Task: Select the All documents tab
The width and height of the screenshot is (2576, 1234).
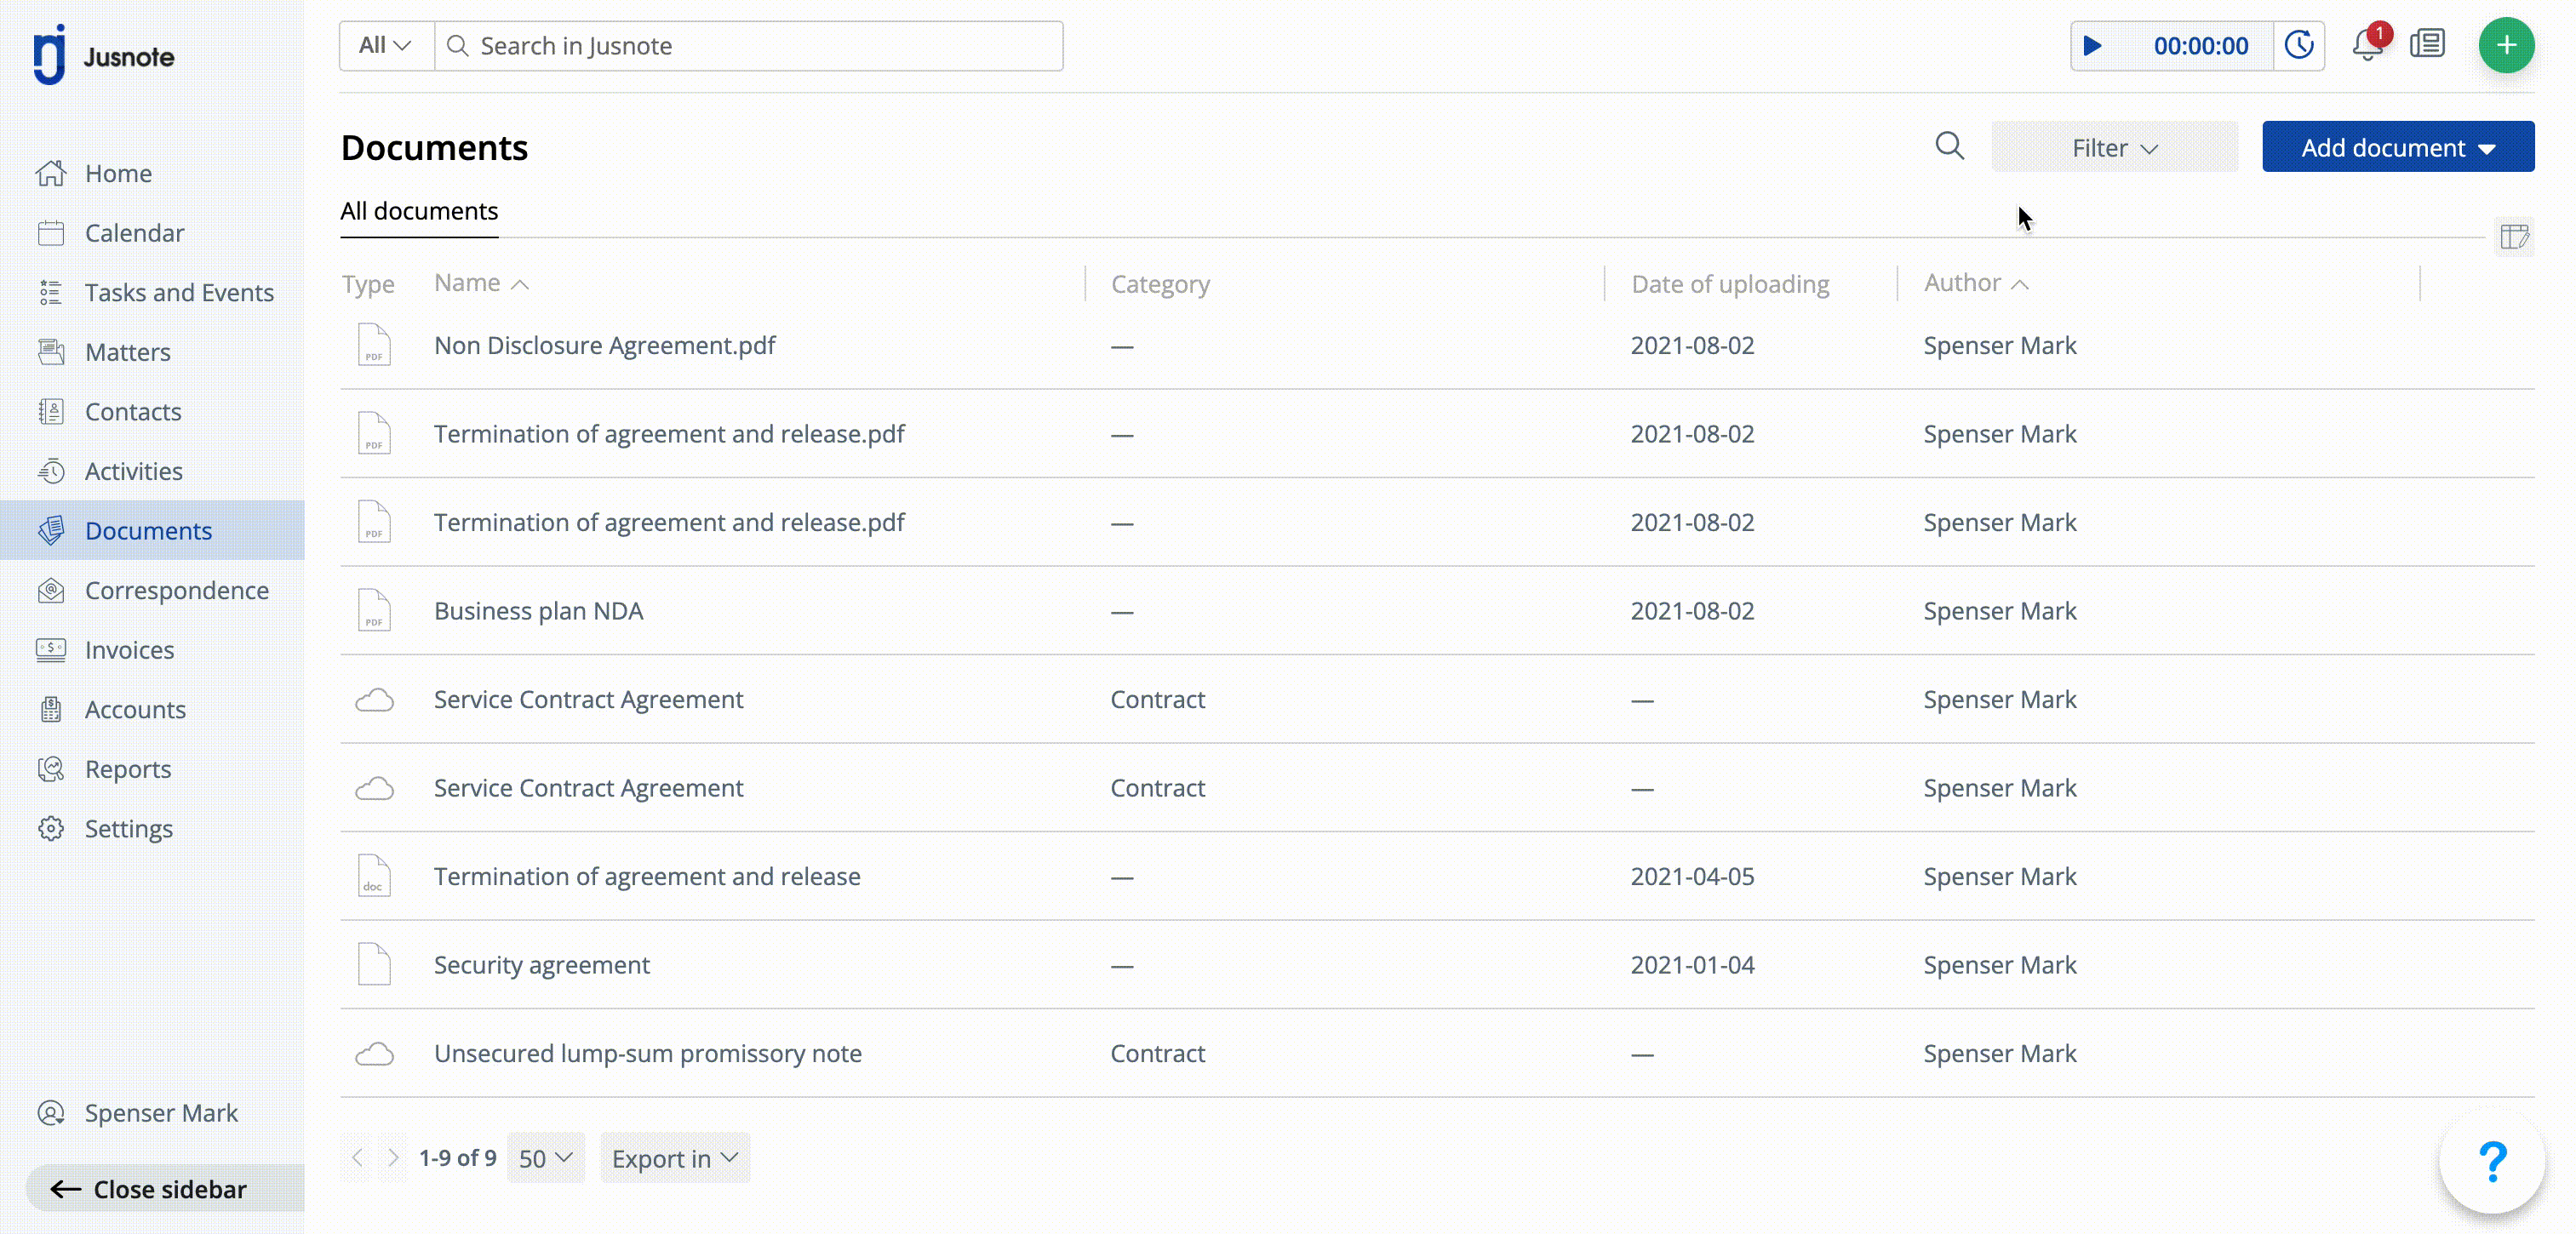Action: [419, 211]
